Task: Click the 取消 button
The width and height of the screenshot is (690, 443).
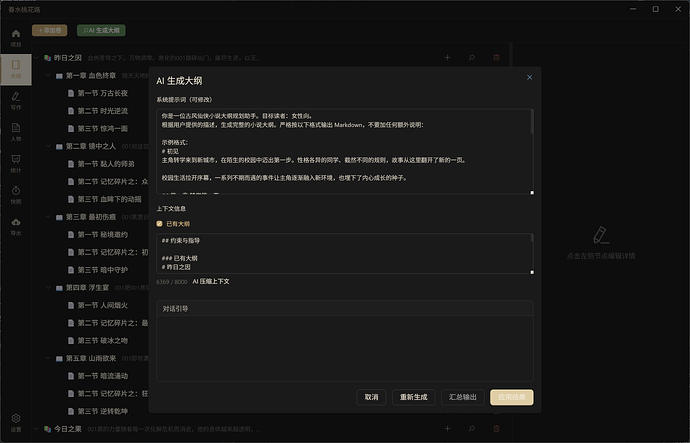Action: coord(371,397)
